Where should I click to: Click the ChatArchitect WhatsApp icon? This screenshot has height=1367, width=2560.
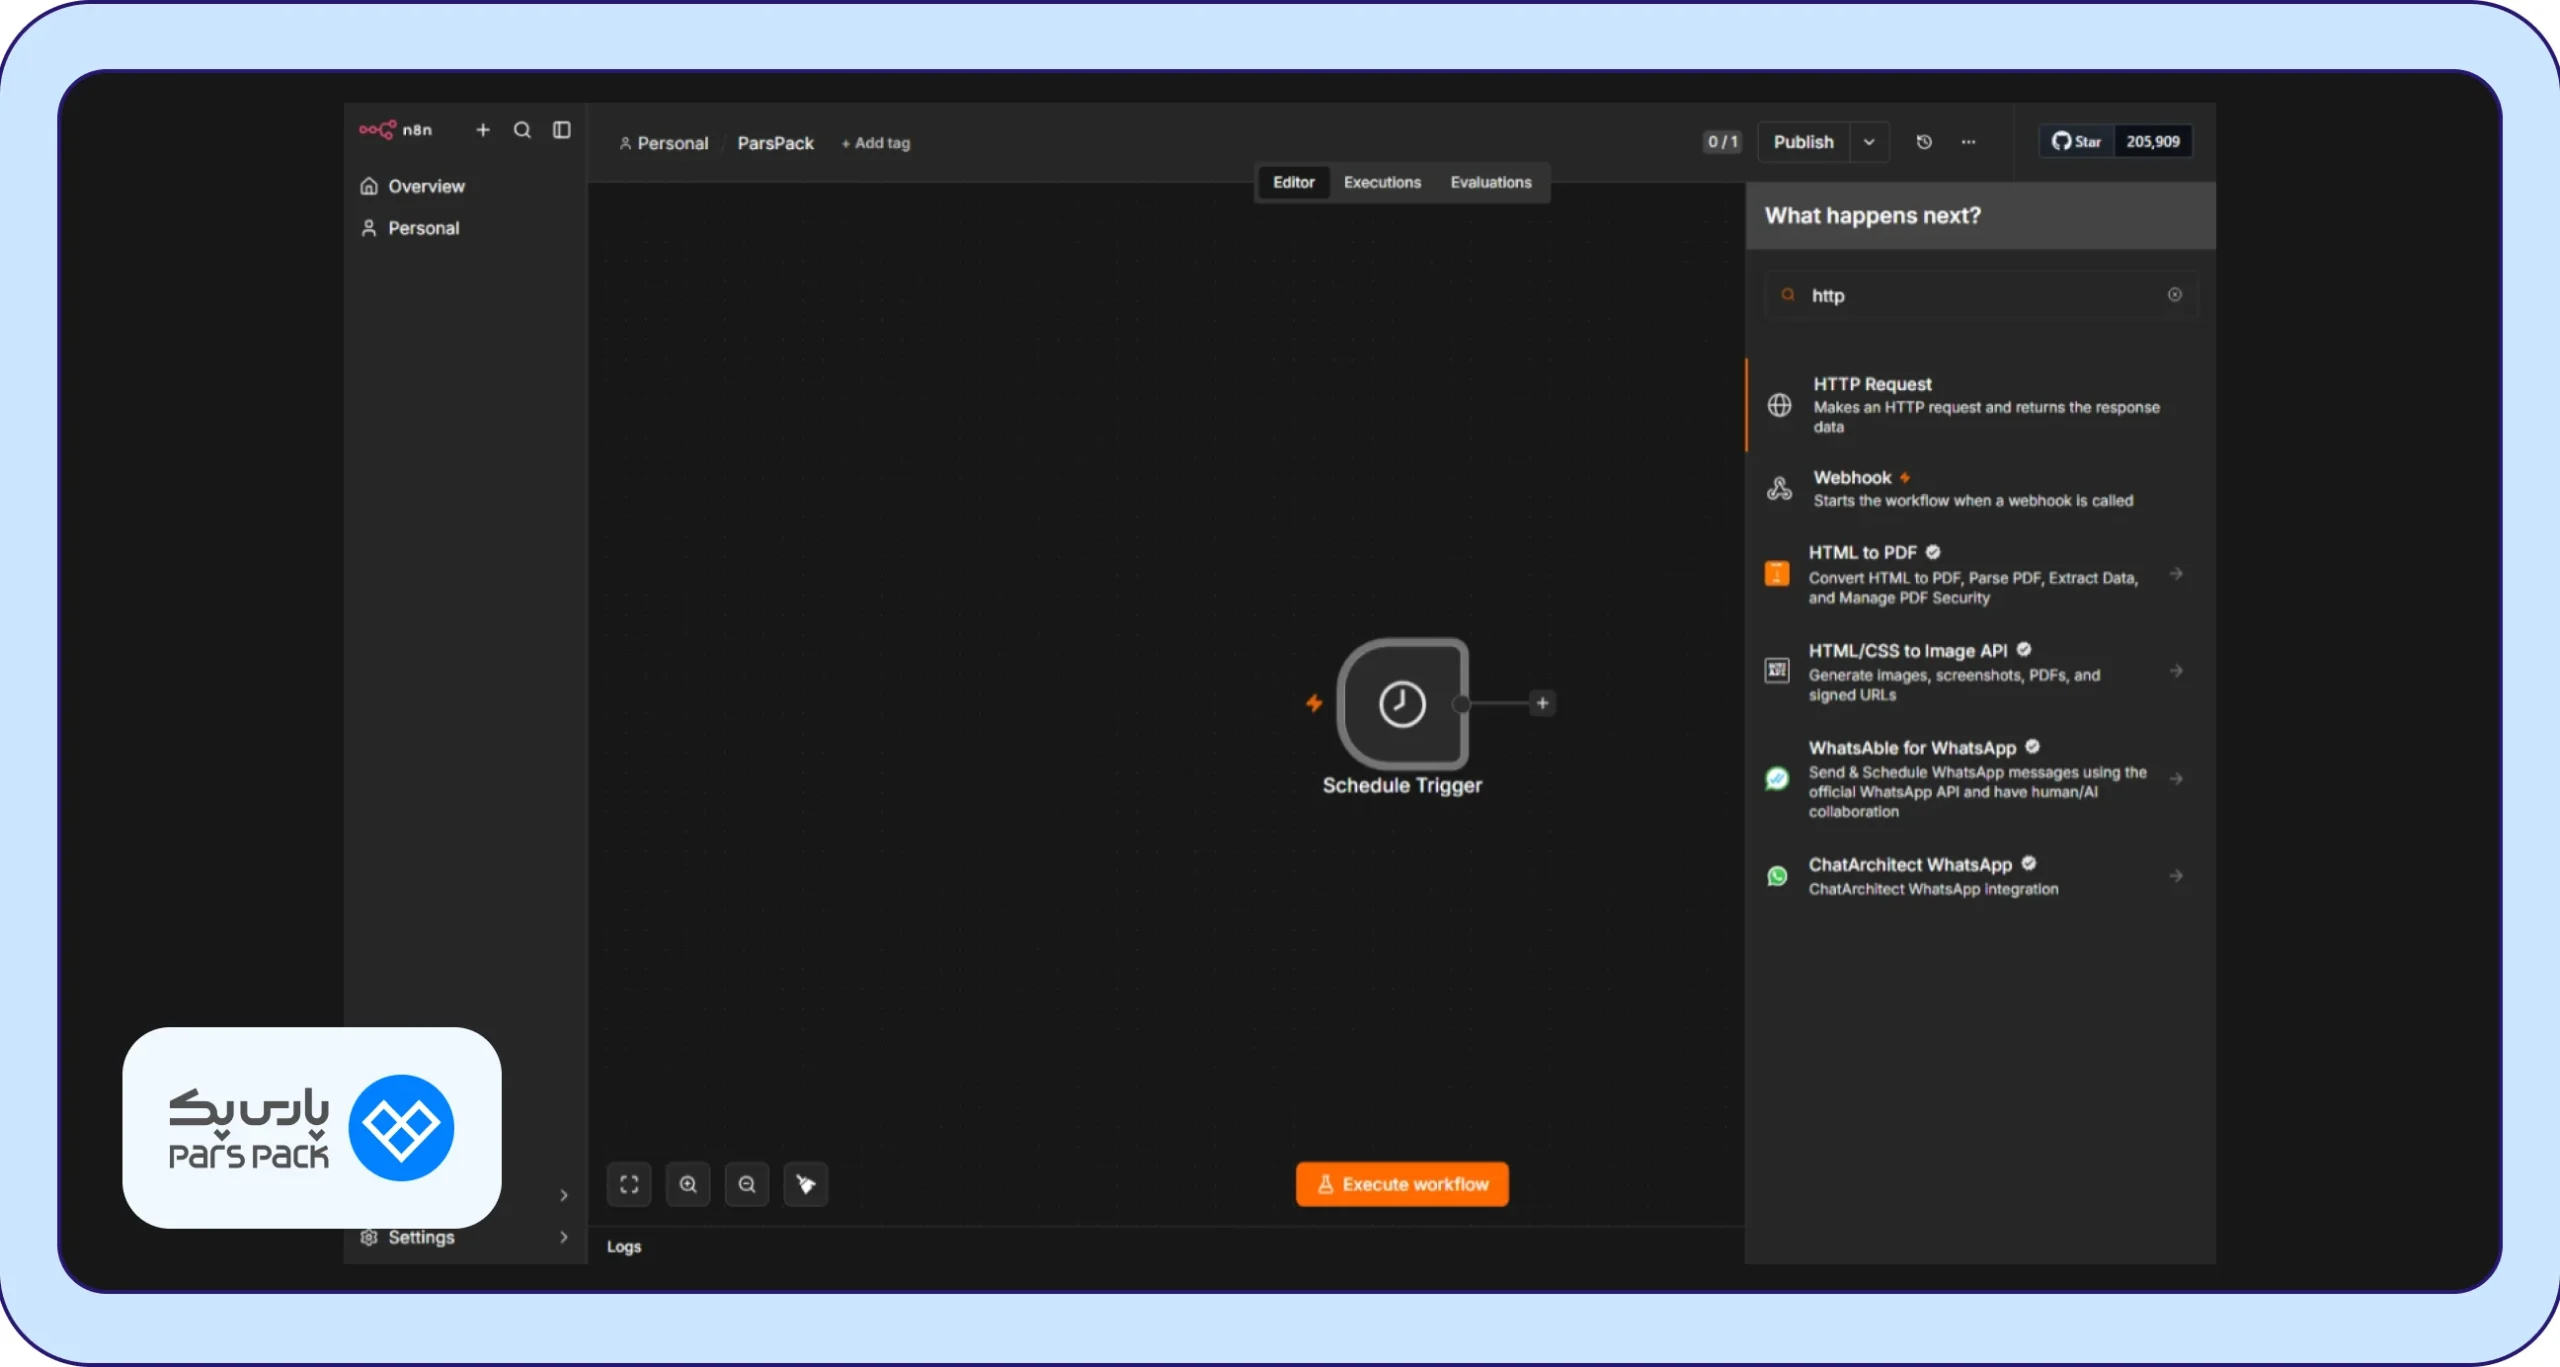tap(1777, 876)
